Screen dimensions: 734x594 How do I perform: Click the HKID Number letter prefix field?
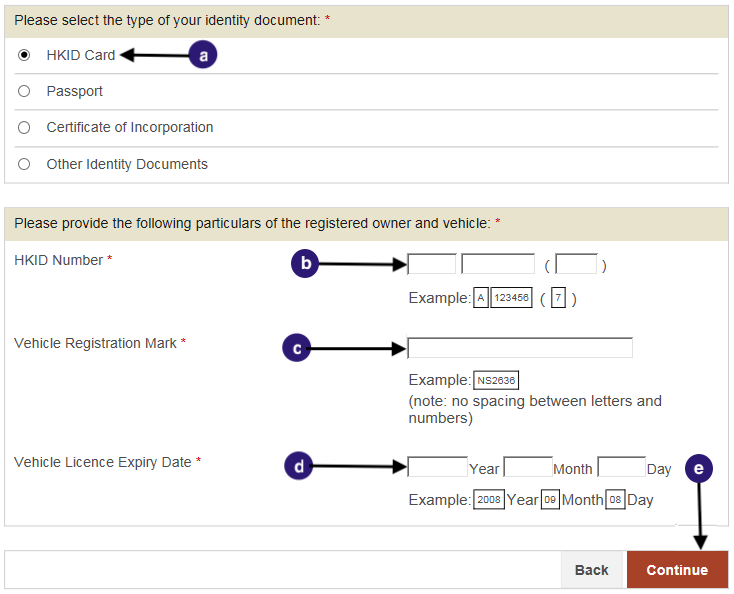(432, 264)
